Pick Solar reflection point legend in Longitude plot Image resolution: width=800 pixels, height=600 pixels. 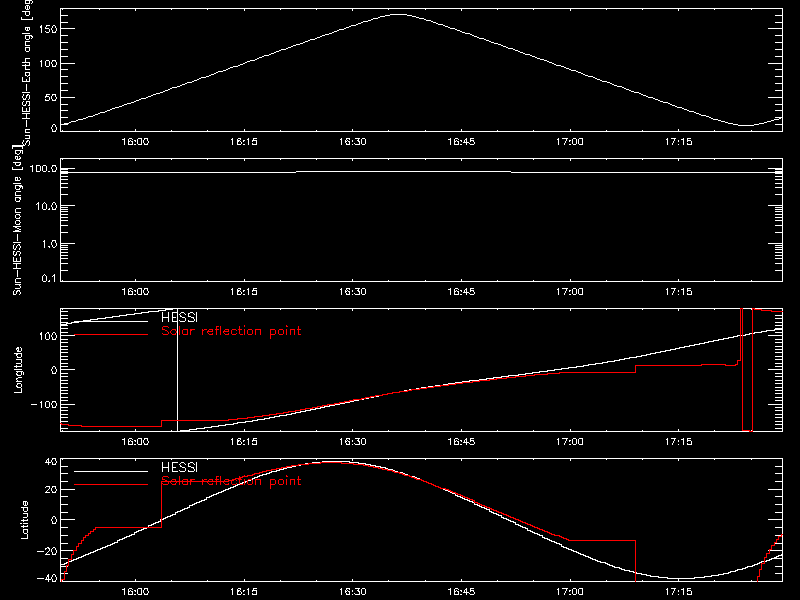coord(231,331)
